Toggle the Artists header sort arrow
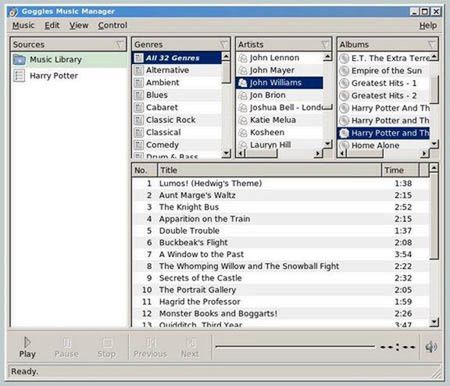The height and width of the screenshot is (386, 450). click(325, 44)
